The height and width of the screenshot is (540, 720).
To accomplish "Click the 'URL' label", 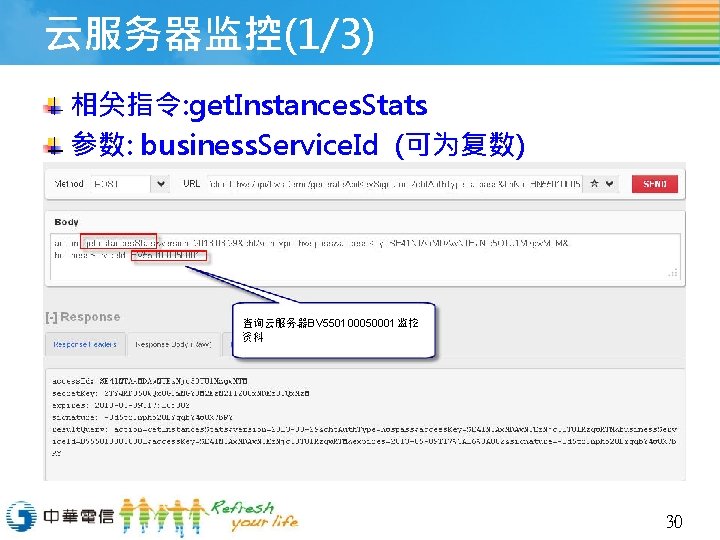I will [x=191, y=184].
